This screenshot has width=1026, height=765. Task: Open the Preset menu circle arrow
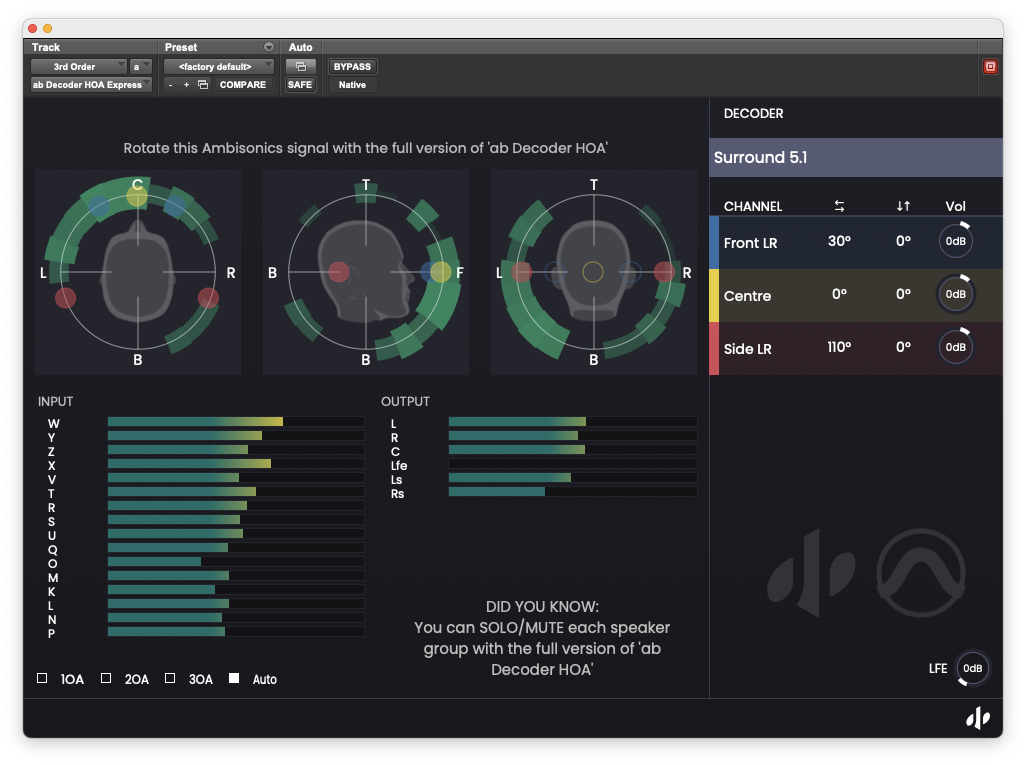tap(268, 47)
